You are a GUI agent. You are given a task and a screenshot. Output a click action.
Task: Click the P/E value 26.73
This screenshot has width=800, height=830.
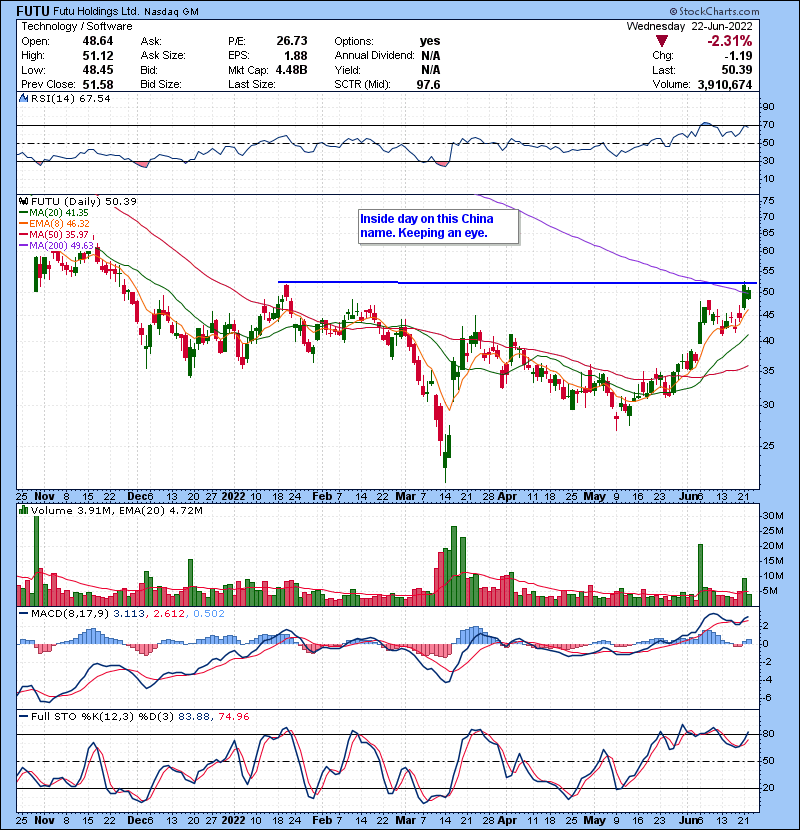[x=292, y=41]
